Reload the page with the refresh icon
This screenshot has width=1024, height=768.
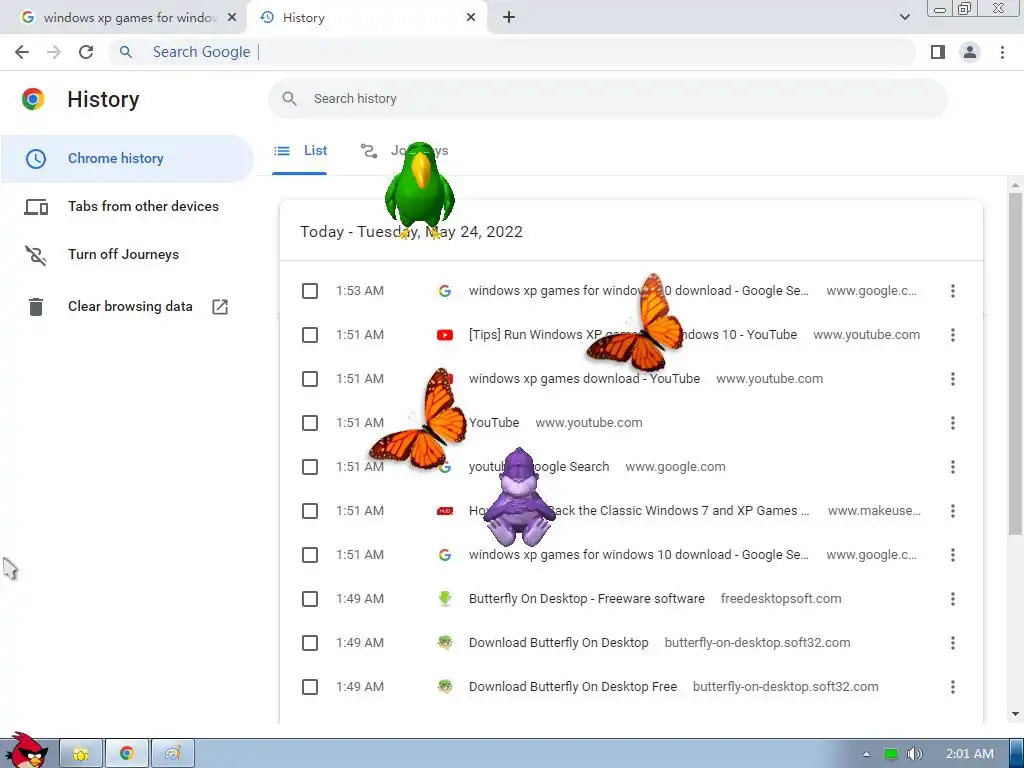pos(86,52)
